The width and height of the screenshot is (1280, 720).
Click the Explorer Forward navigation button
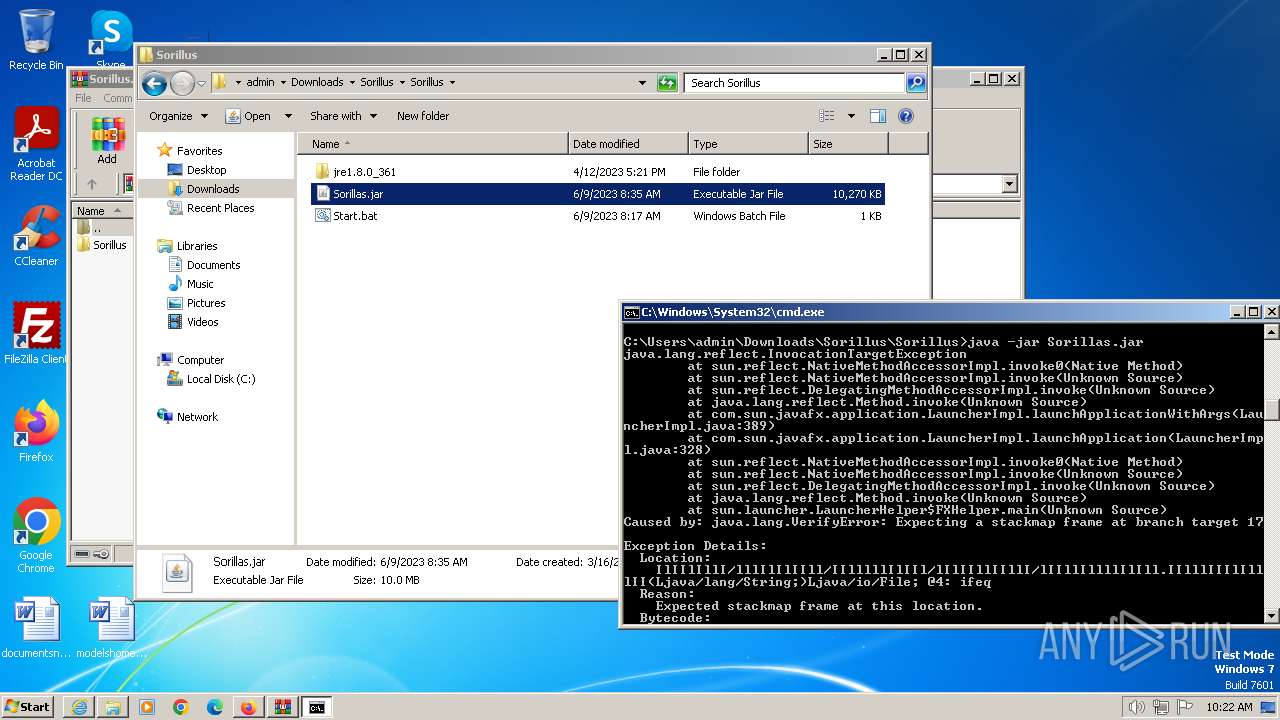click(182, 83)
